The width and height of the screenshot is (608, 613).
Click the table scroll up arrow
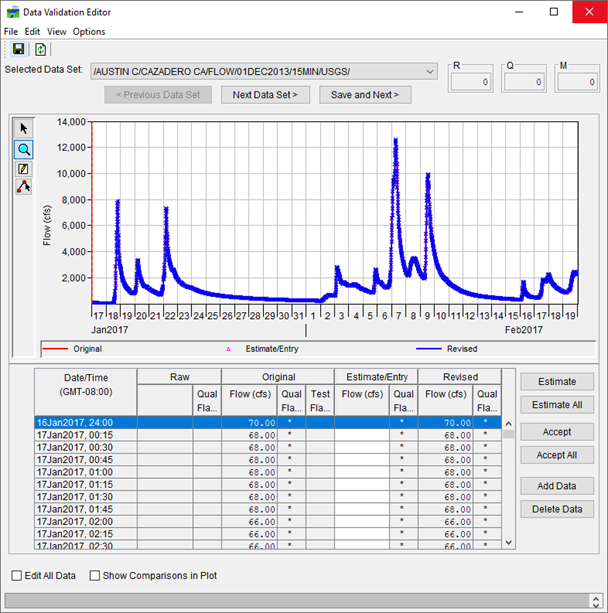coord(508,423)
